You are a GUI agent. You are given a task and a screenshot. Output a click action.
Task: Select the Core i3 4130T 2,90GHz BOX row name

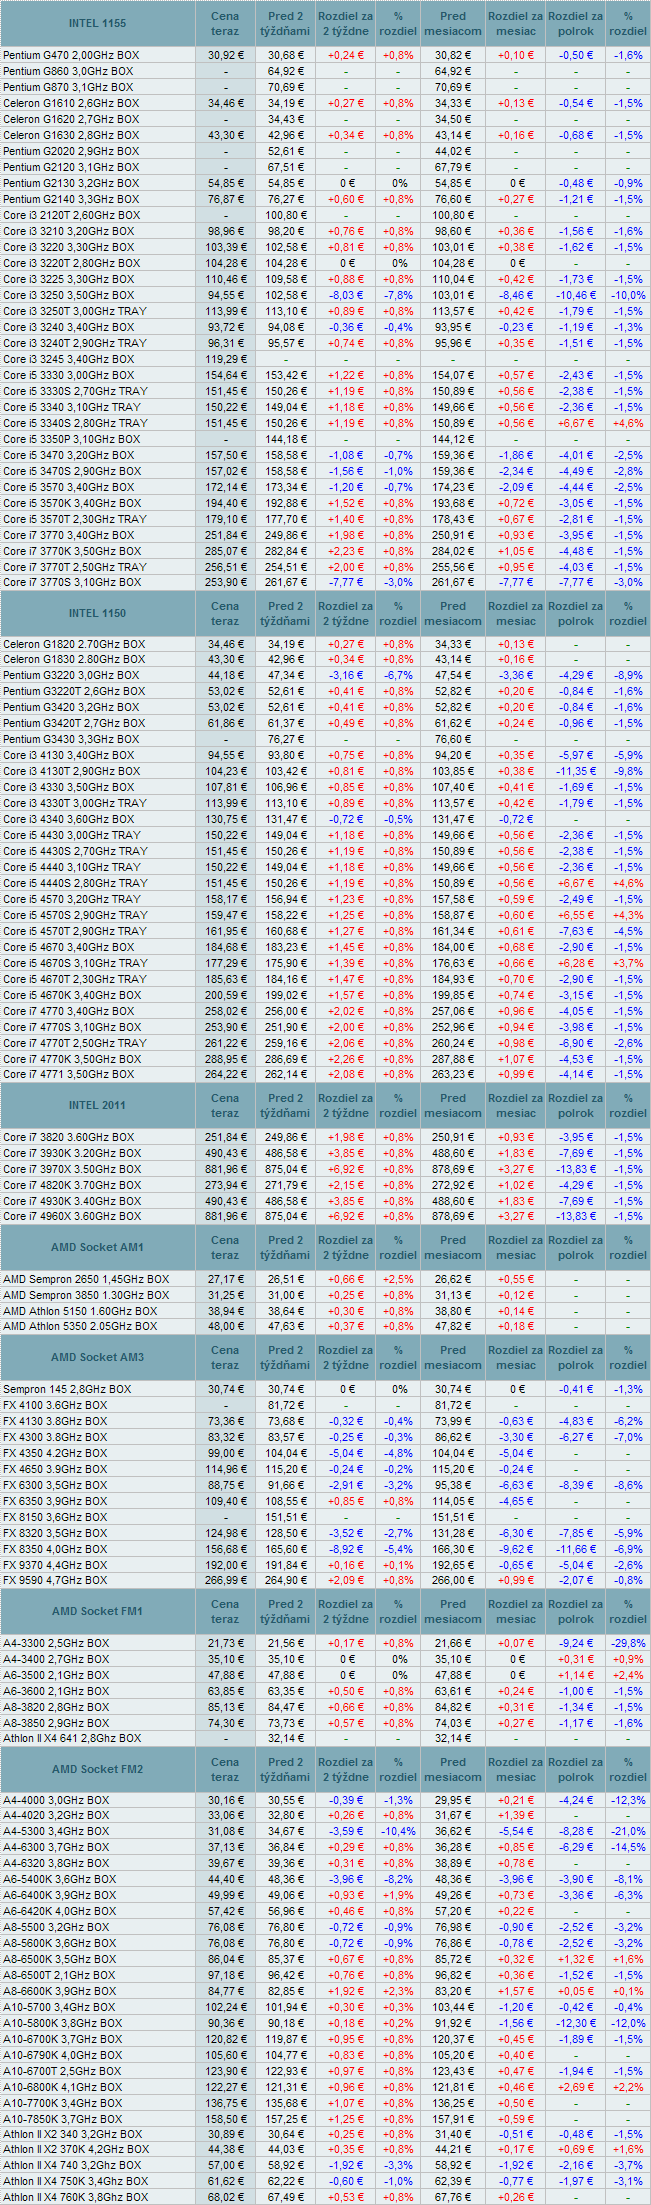(x=72, y=773)
